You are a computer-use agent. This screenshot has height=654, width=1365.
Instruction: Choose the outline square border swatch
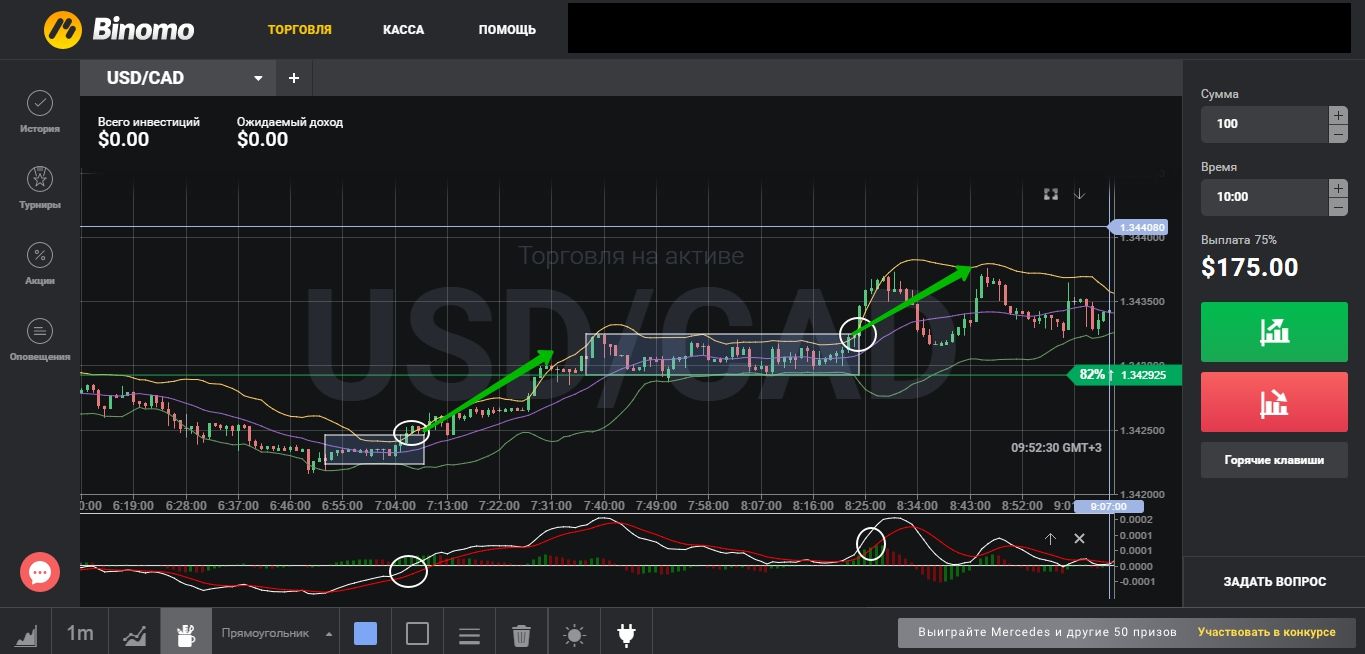click(417, 633)
